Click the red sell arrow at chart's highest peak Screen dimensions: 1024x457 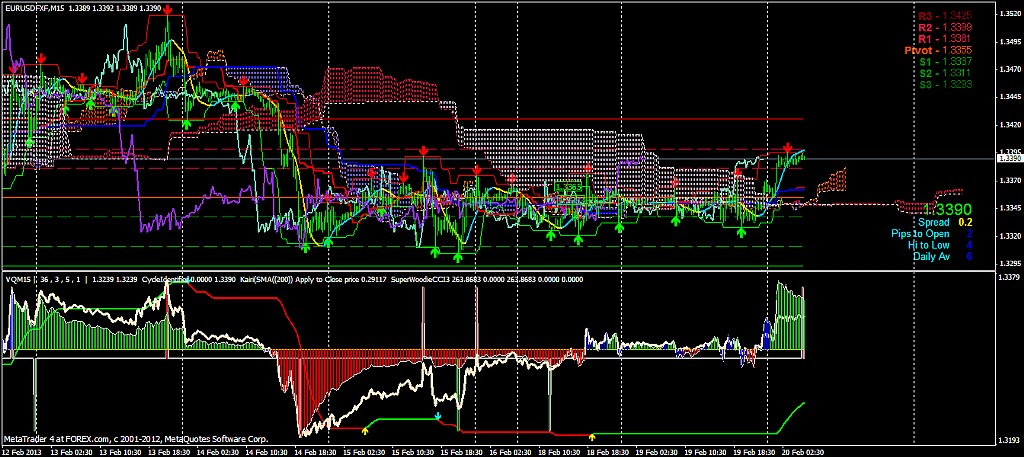click(x=168, y=10)
